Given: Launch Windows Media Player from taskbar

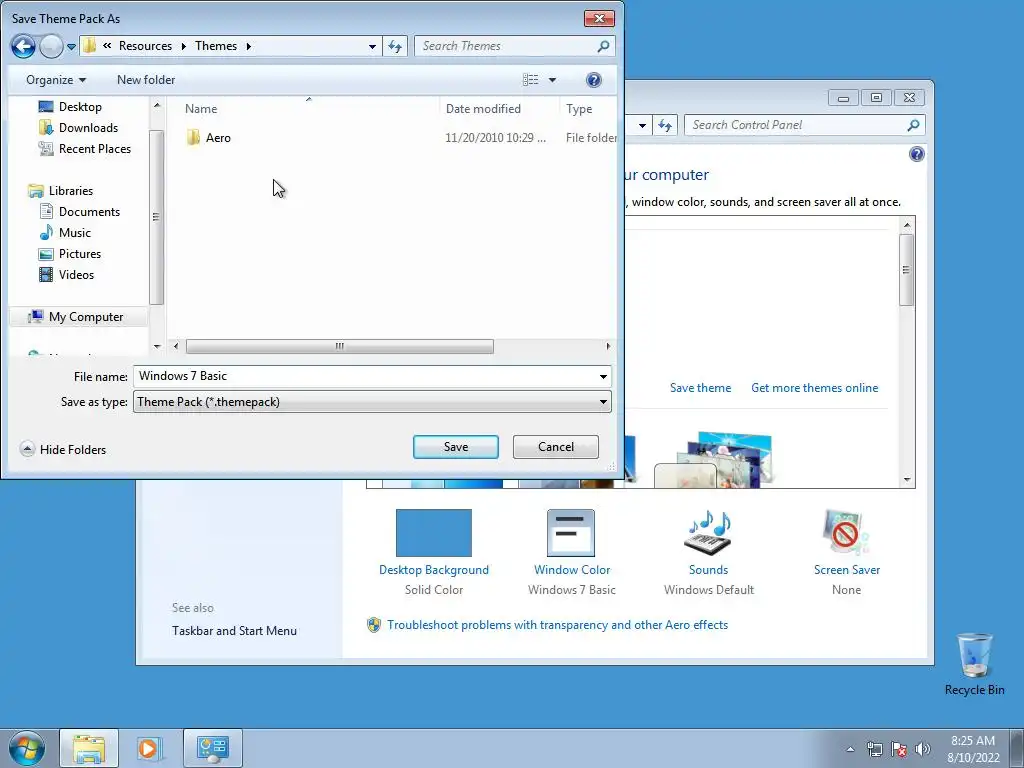Looking at the screenshot, I should [x=150, y=748].
